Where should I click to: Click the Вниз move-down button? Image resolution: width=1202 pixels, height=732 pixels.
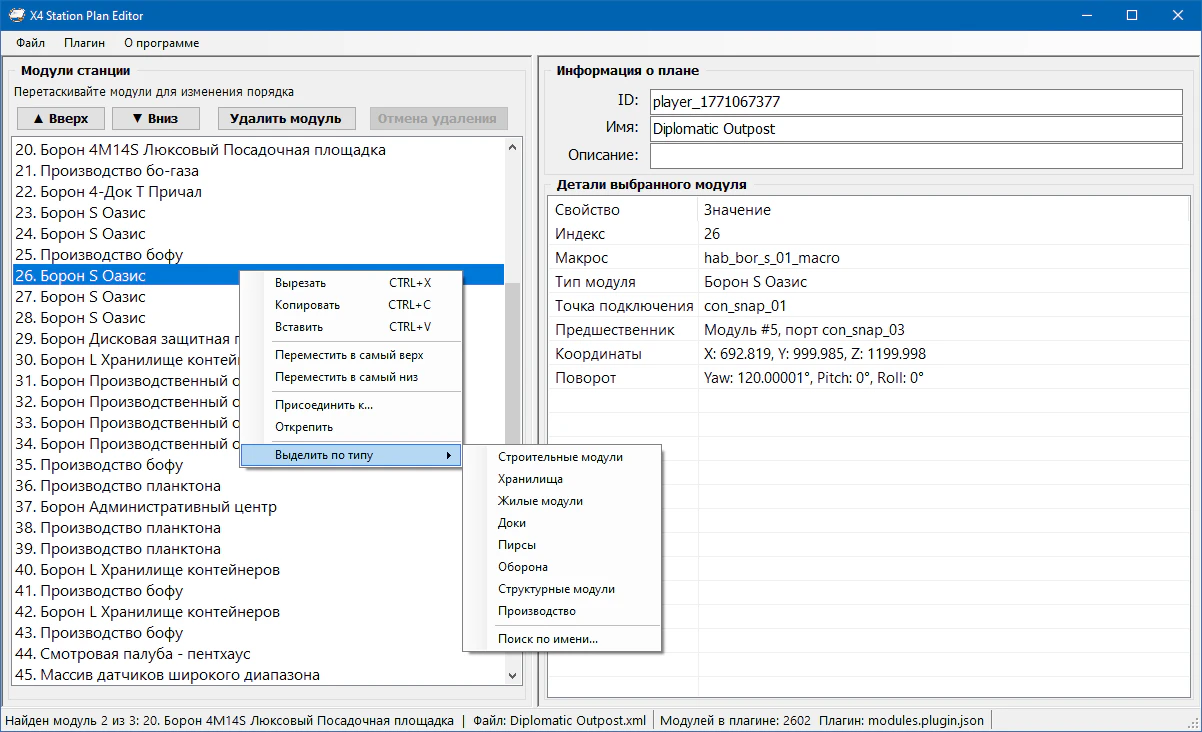pos(155,118)
